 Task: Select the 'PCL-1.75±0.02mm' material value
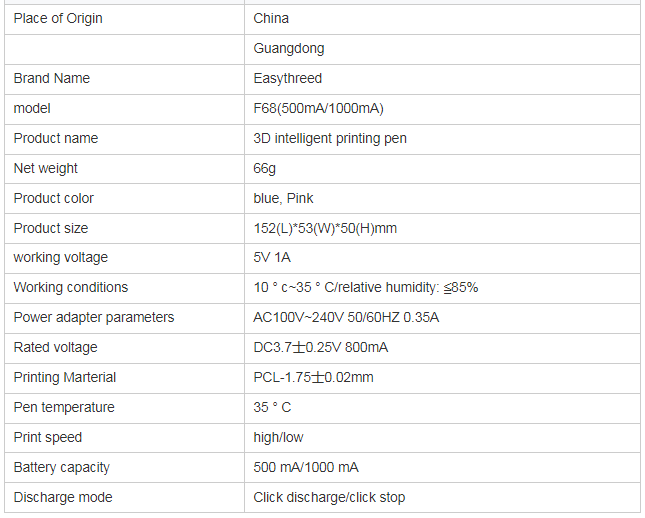pyautogui.click(x=313, y=377)
